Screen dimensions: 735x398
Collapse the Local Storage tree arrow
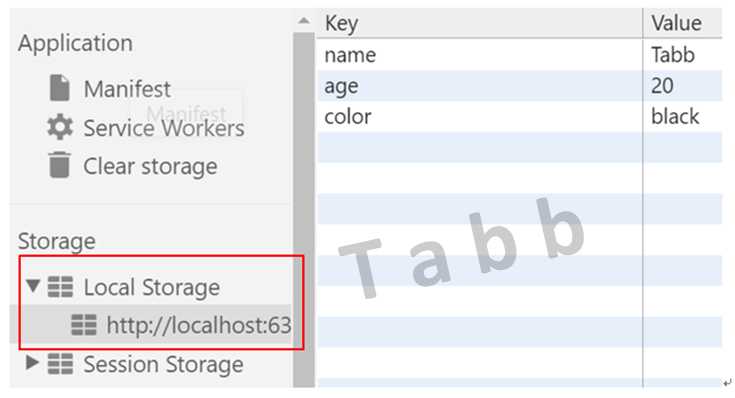tap(33, 285)
